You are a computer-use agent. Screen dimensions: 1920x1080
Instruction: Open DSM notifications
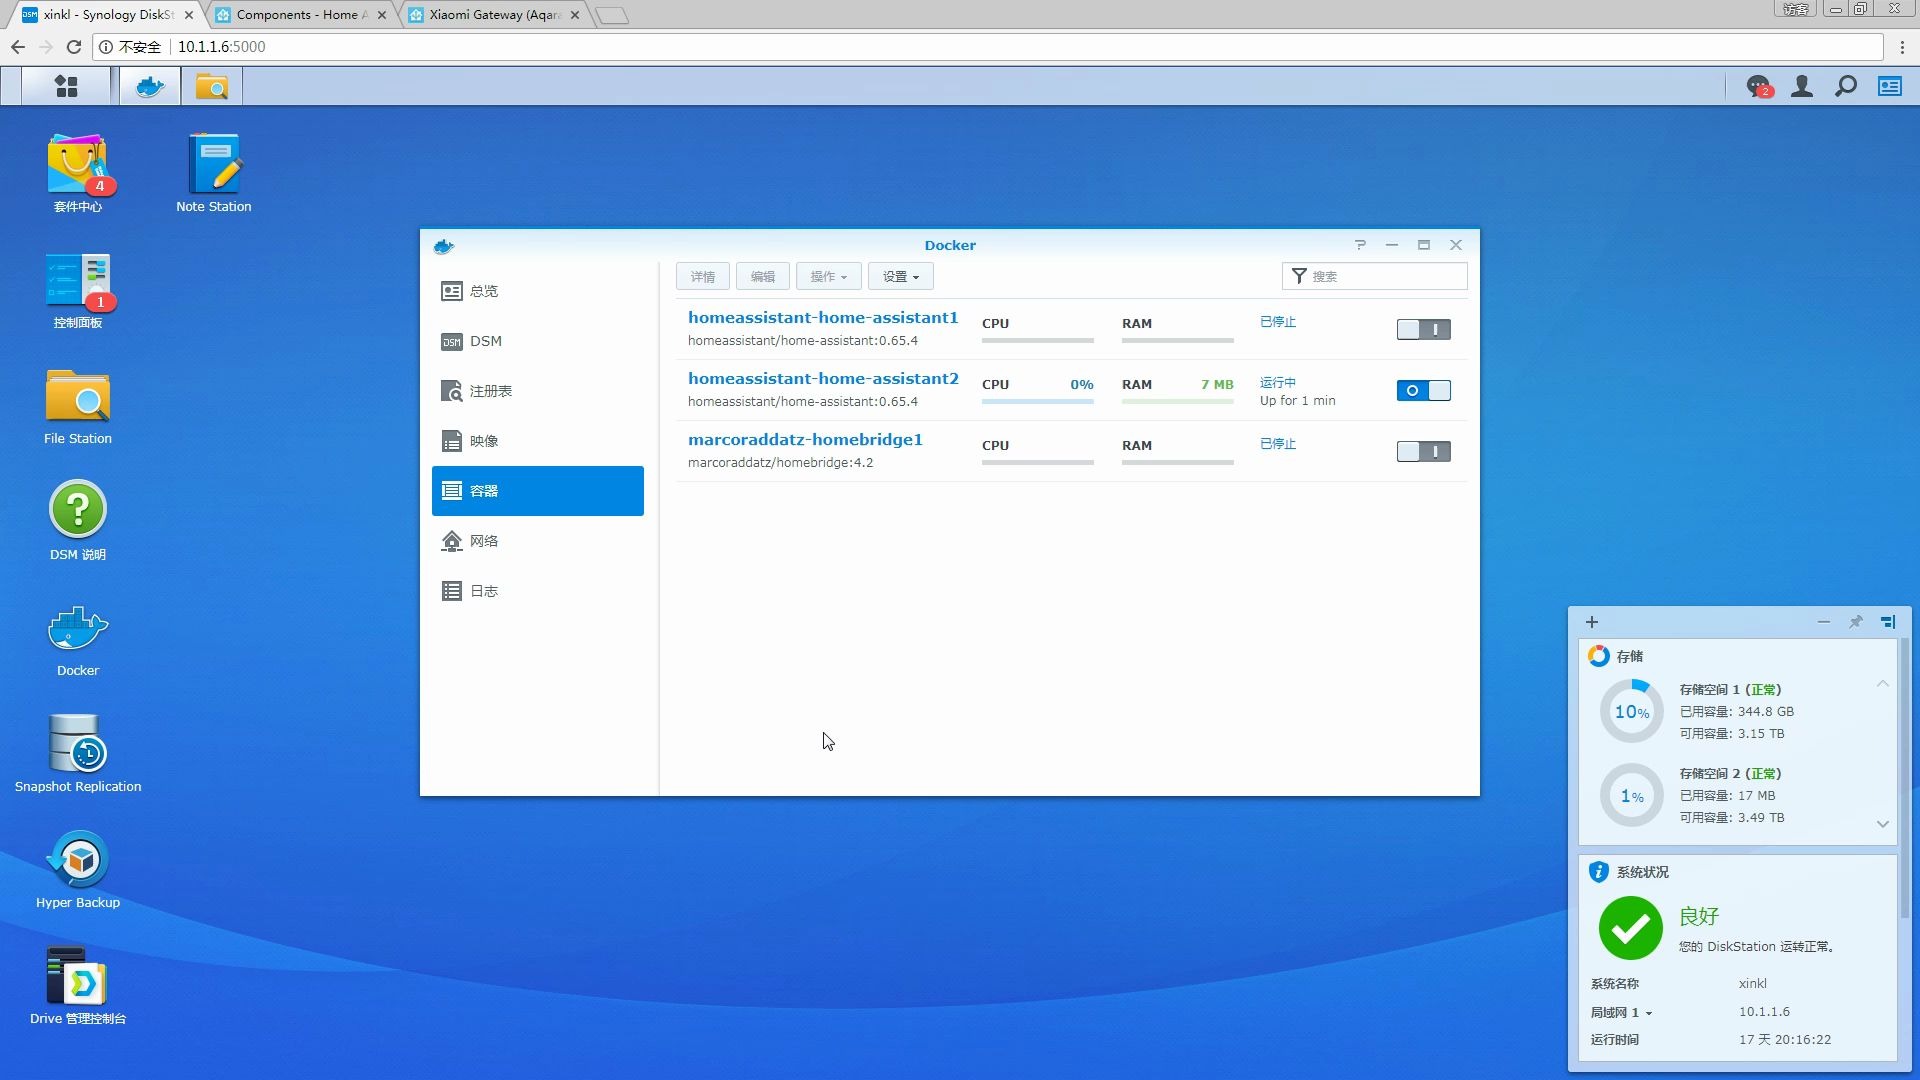click(x=1758, y=86)
